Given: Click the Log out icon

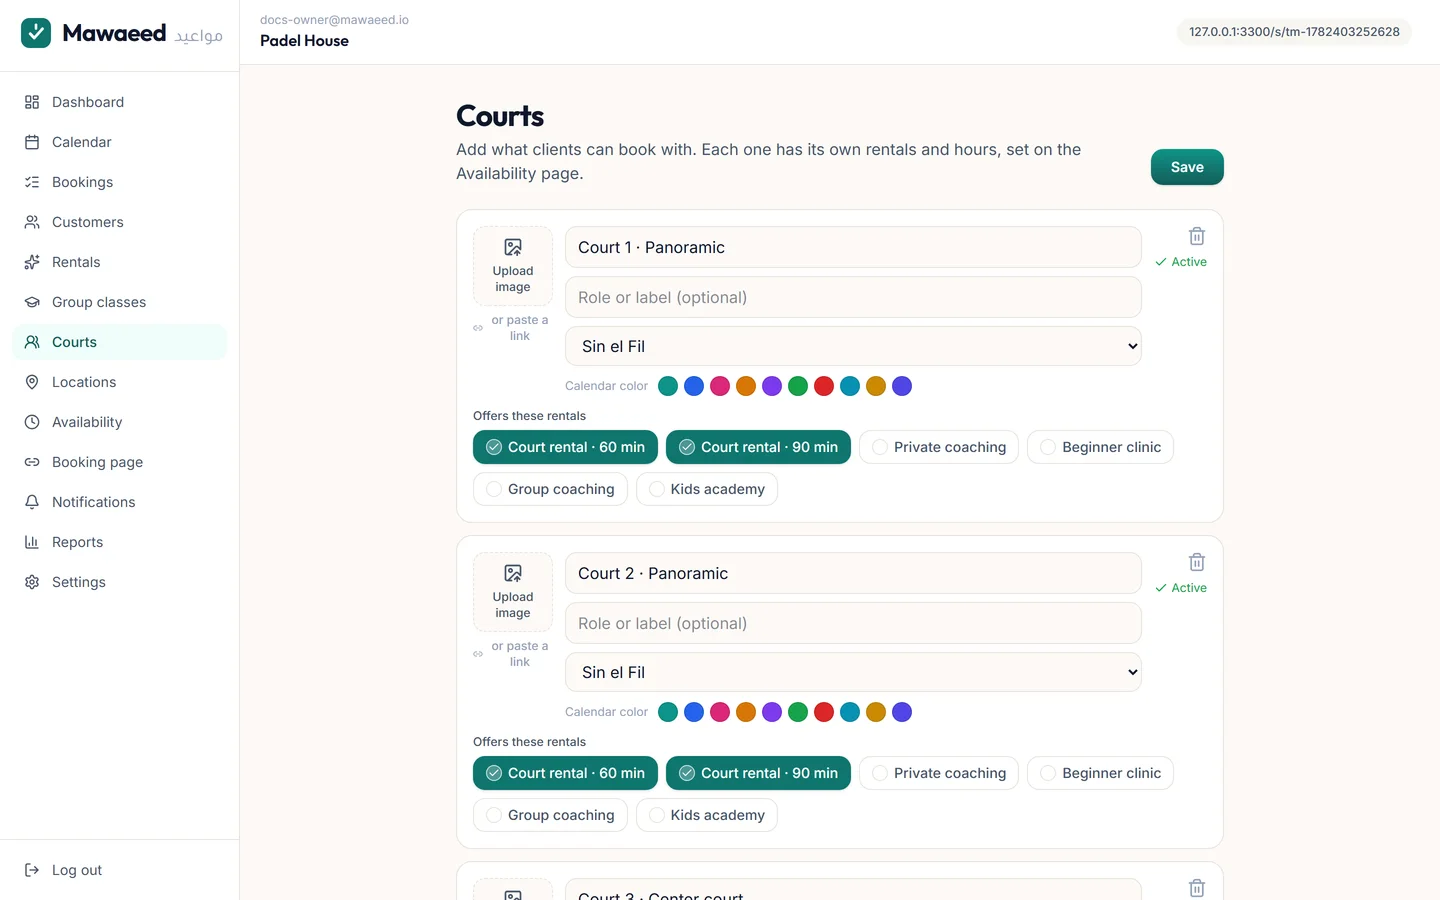Looking at the screenshot, I should (32, 870).
